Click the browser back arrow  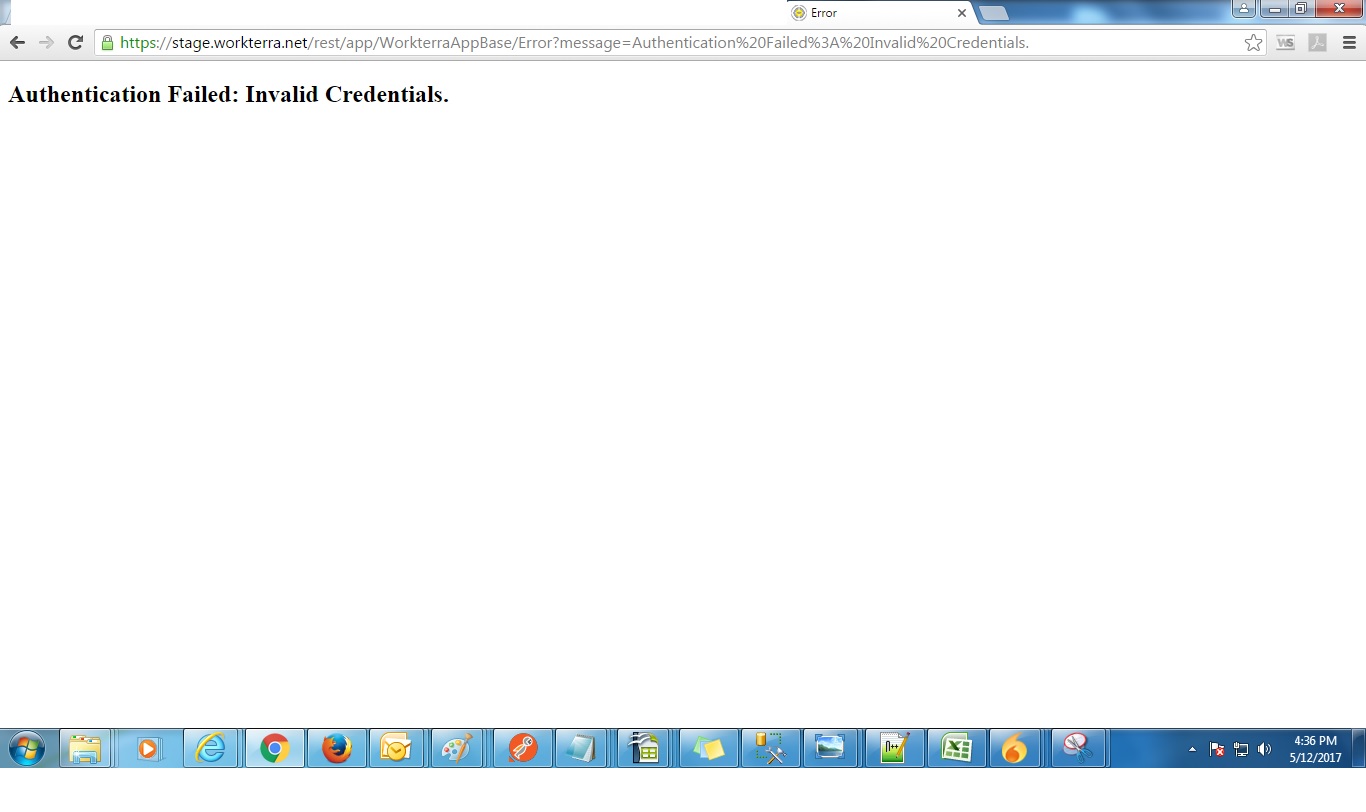click(17, 43)
